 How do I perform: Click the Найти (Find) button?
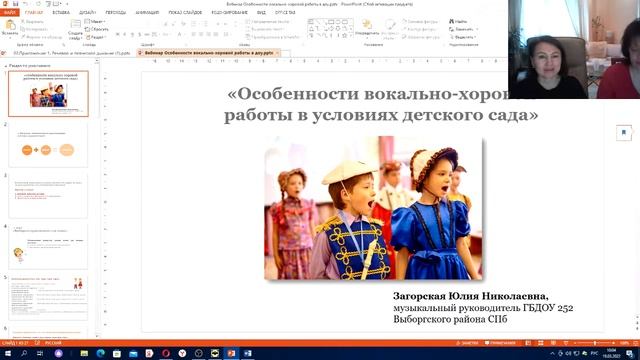(x=458, y=21)
